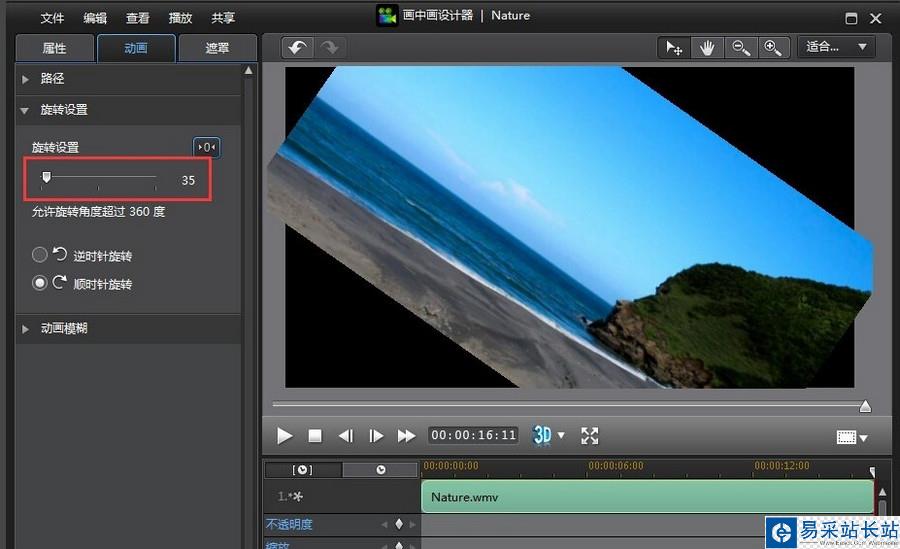Go to next opacity keyframe

[412, 524]
